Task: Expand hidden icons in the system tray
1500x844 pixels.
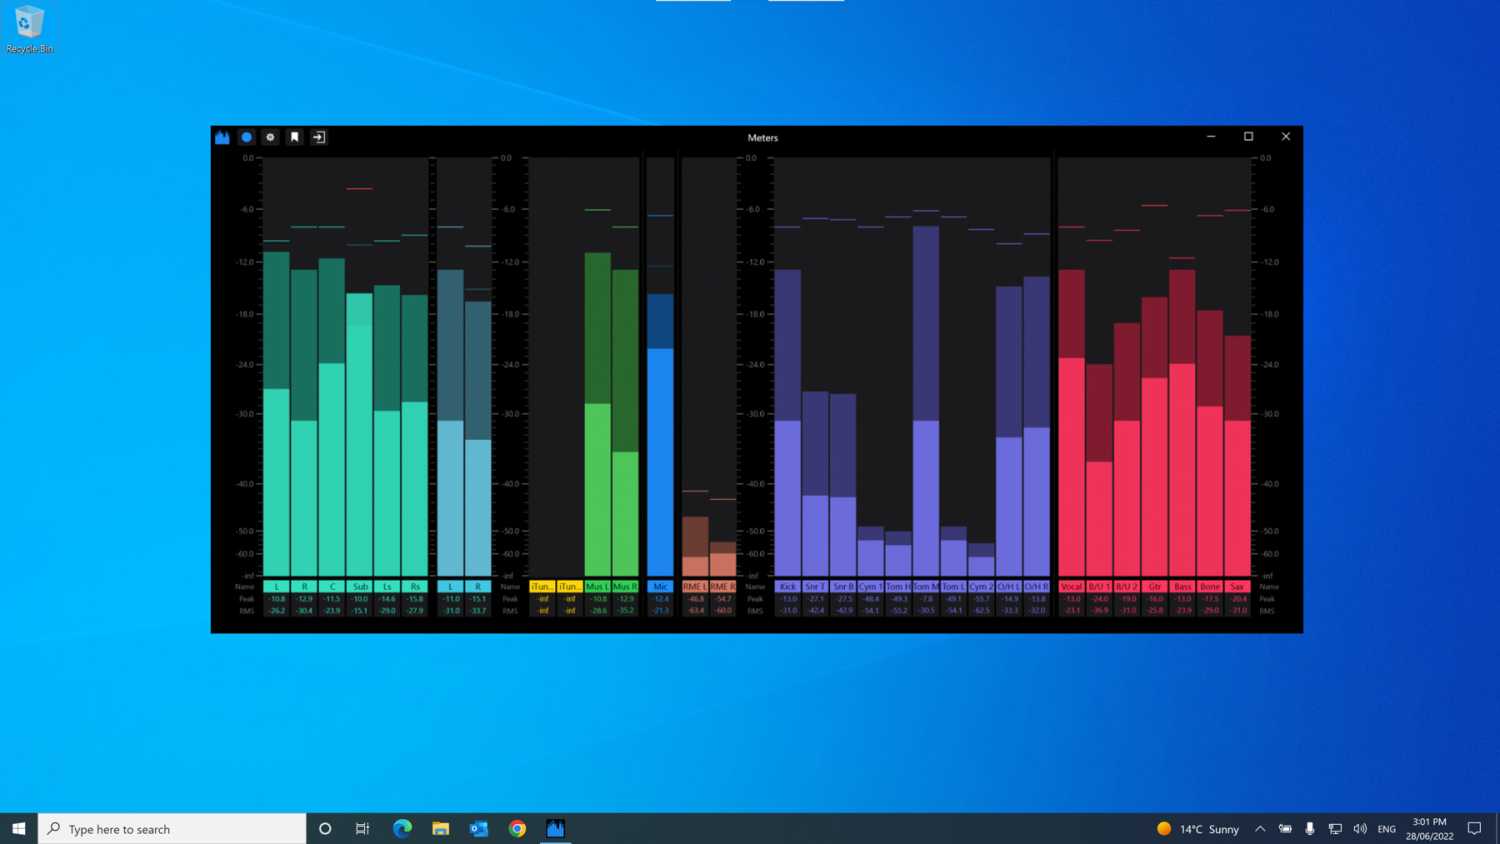Action: point(1260,828)
